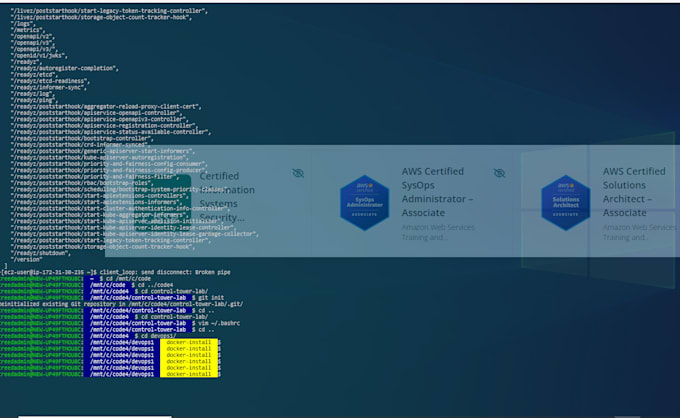The image size is (680, 418).
Task: Click "/readyz/poststarthook/aggregator-reload-proxy-client-cert" line
Action: (x=106, y=106)
